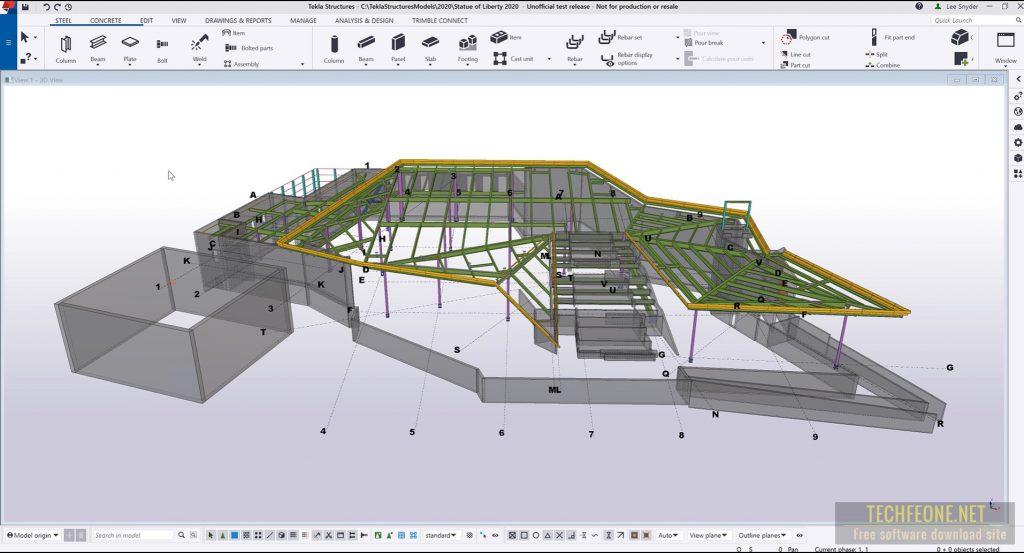Toggle the arrow select-all selection switch
The image size is (1024, 553).
click(211, 535)
